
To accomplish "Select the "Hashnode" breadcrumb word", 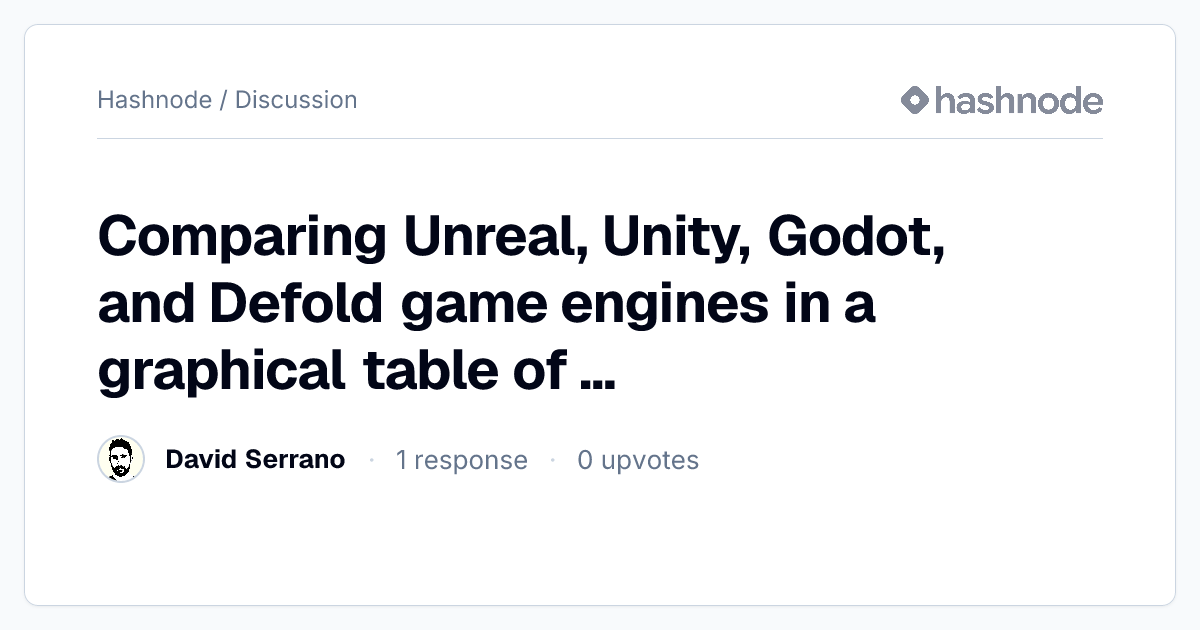I will 155,100.
